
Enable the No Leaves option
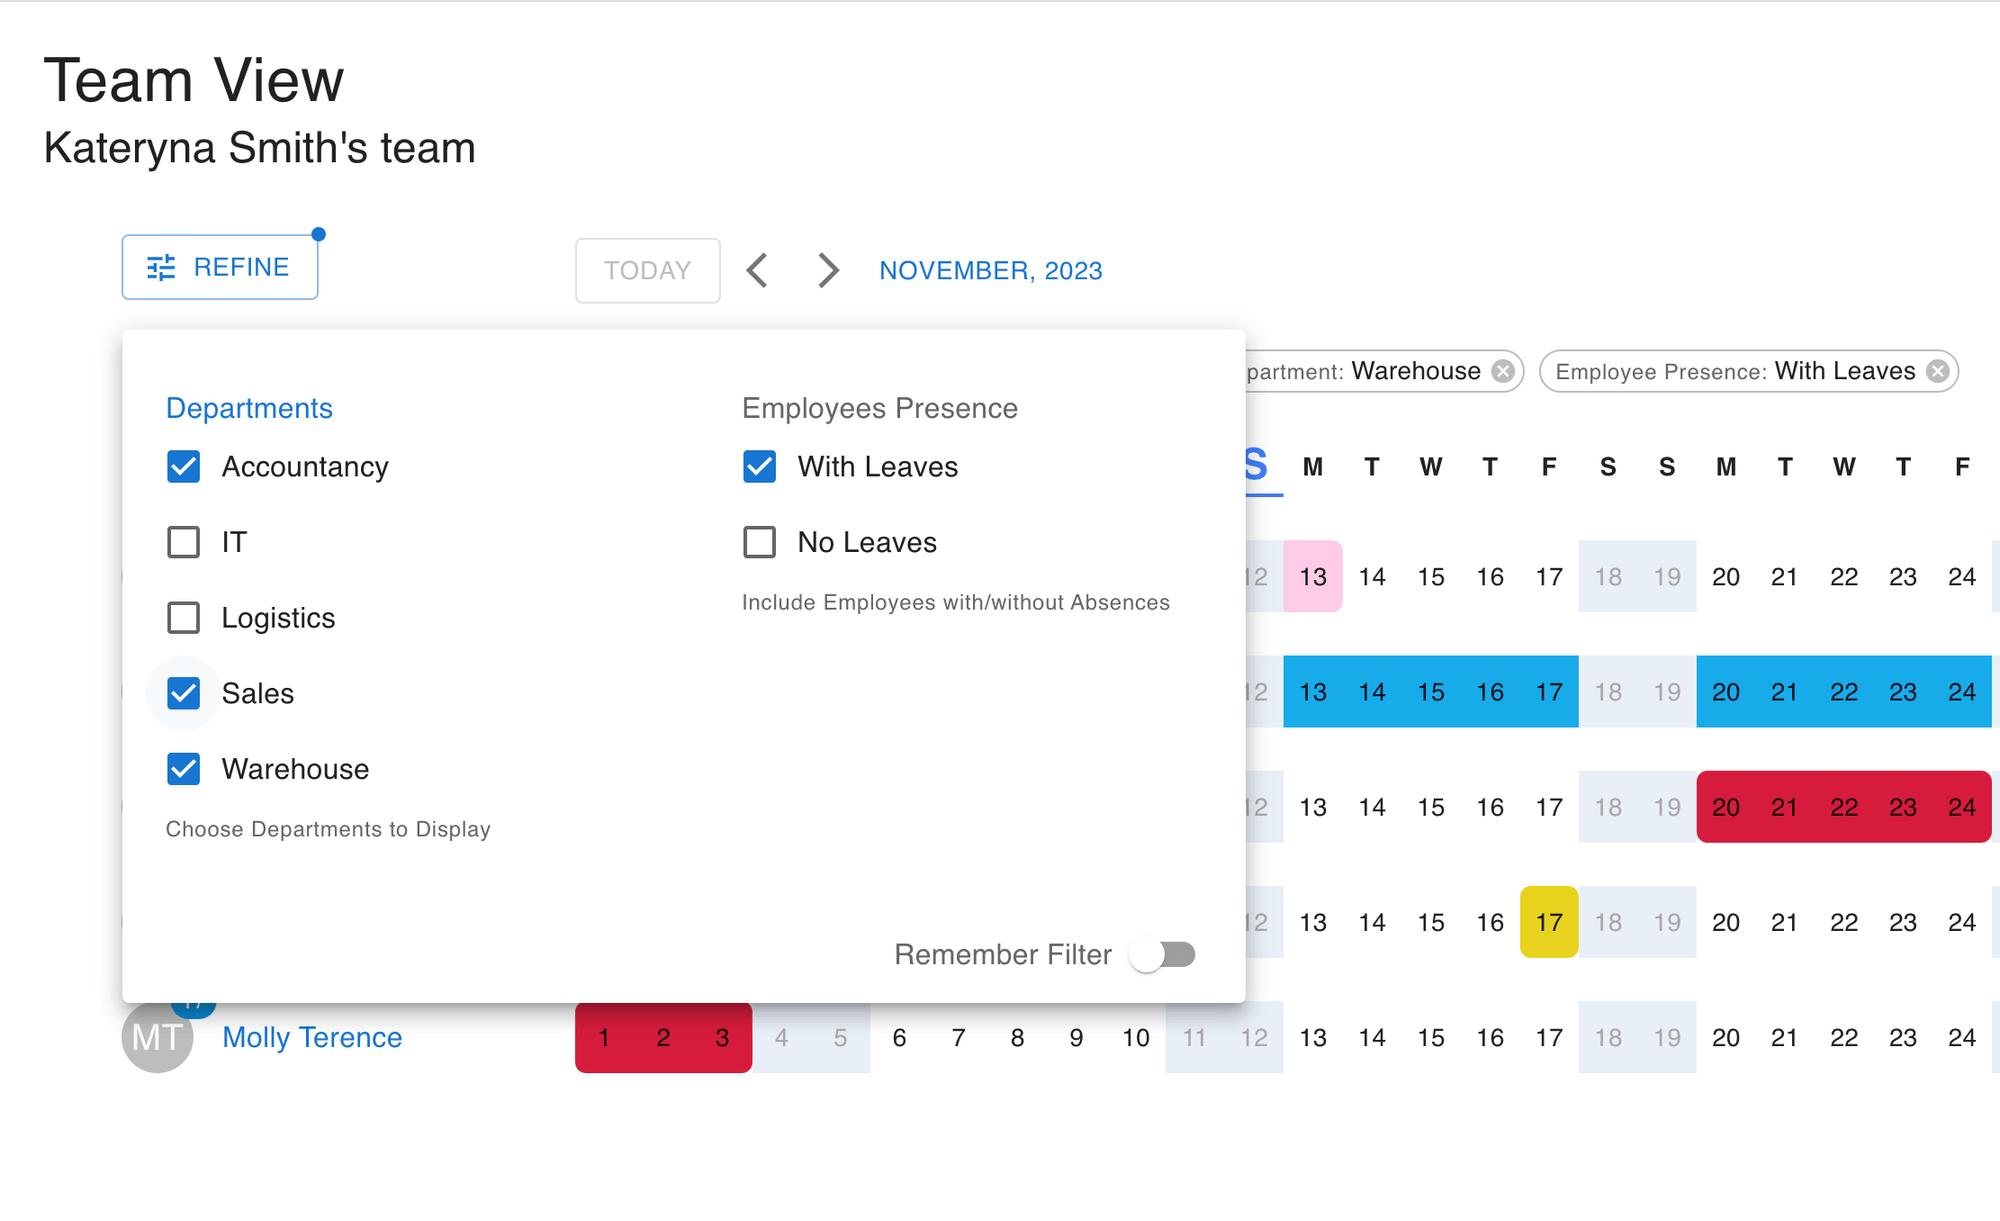(x=760, y=542)
